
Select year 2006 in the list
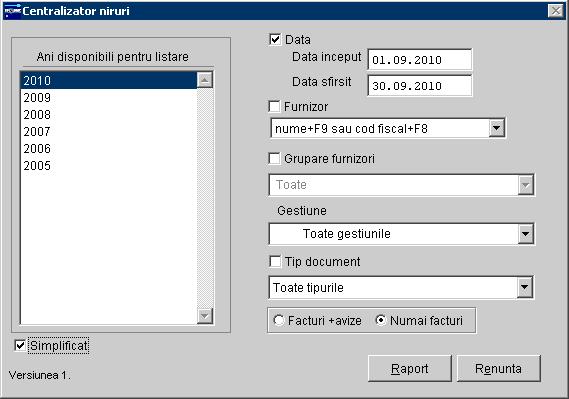click(109, 149)
